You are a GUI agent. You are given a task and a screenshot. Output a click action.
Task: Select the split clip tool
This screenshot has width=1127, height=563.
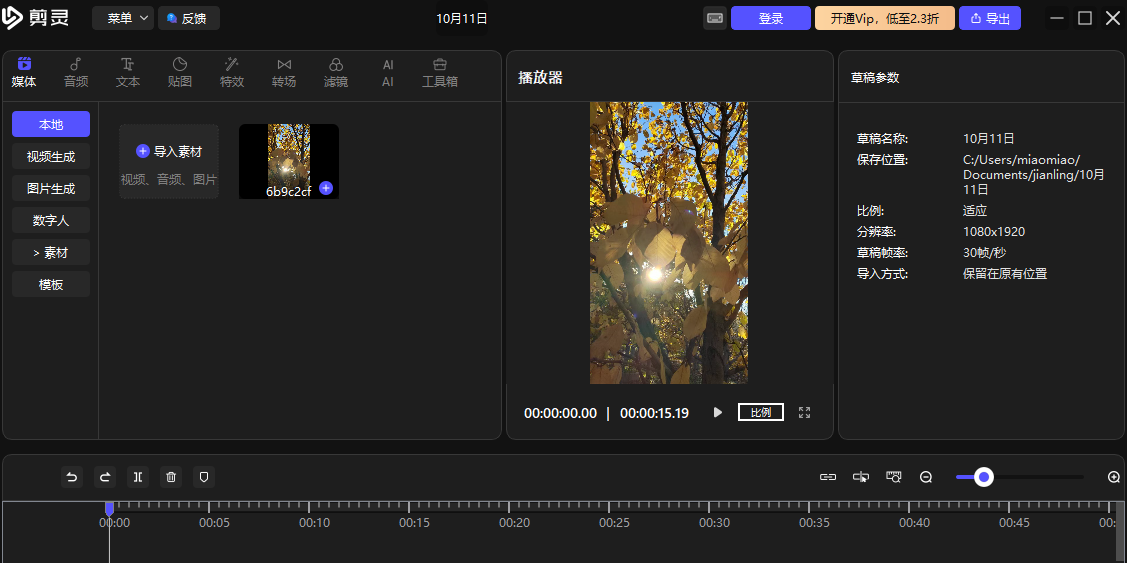tap(138, 477)
